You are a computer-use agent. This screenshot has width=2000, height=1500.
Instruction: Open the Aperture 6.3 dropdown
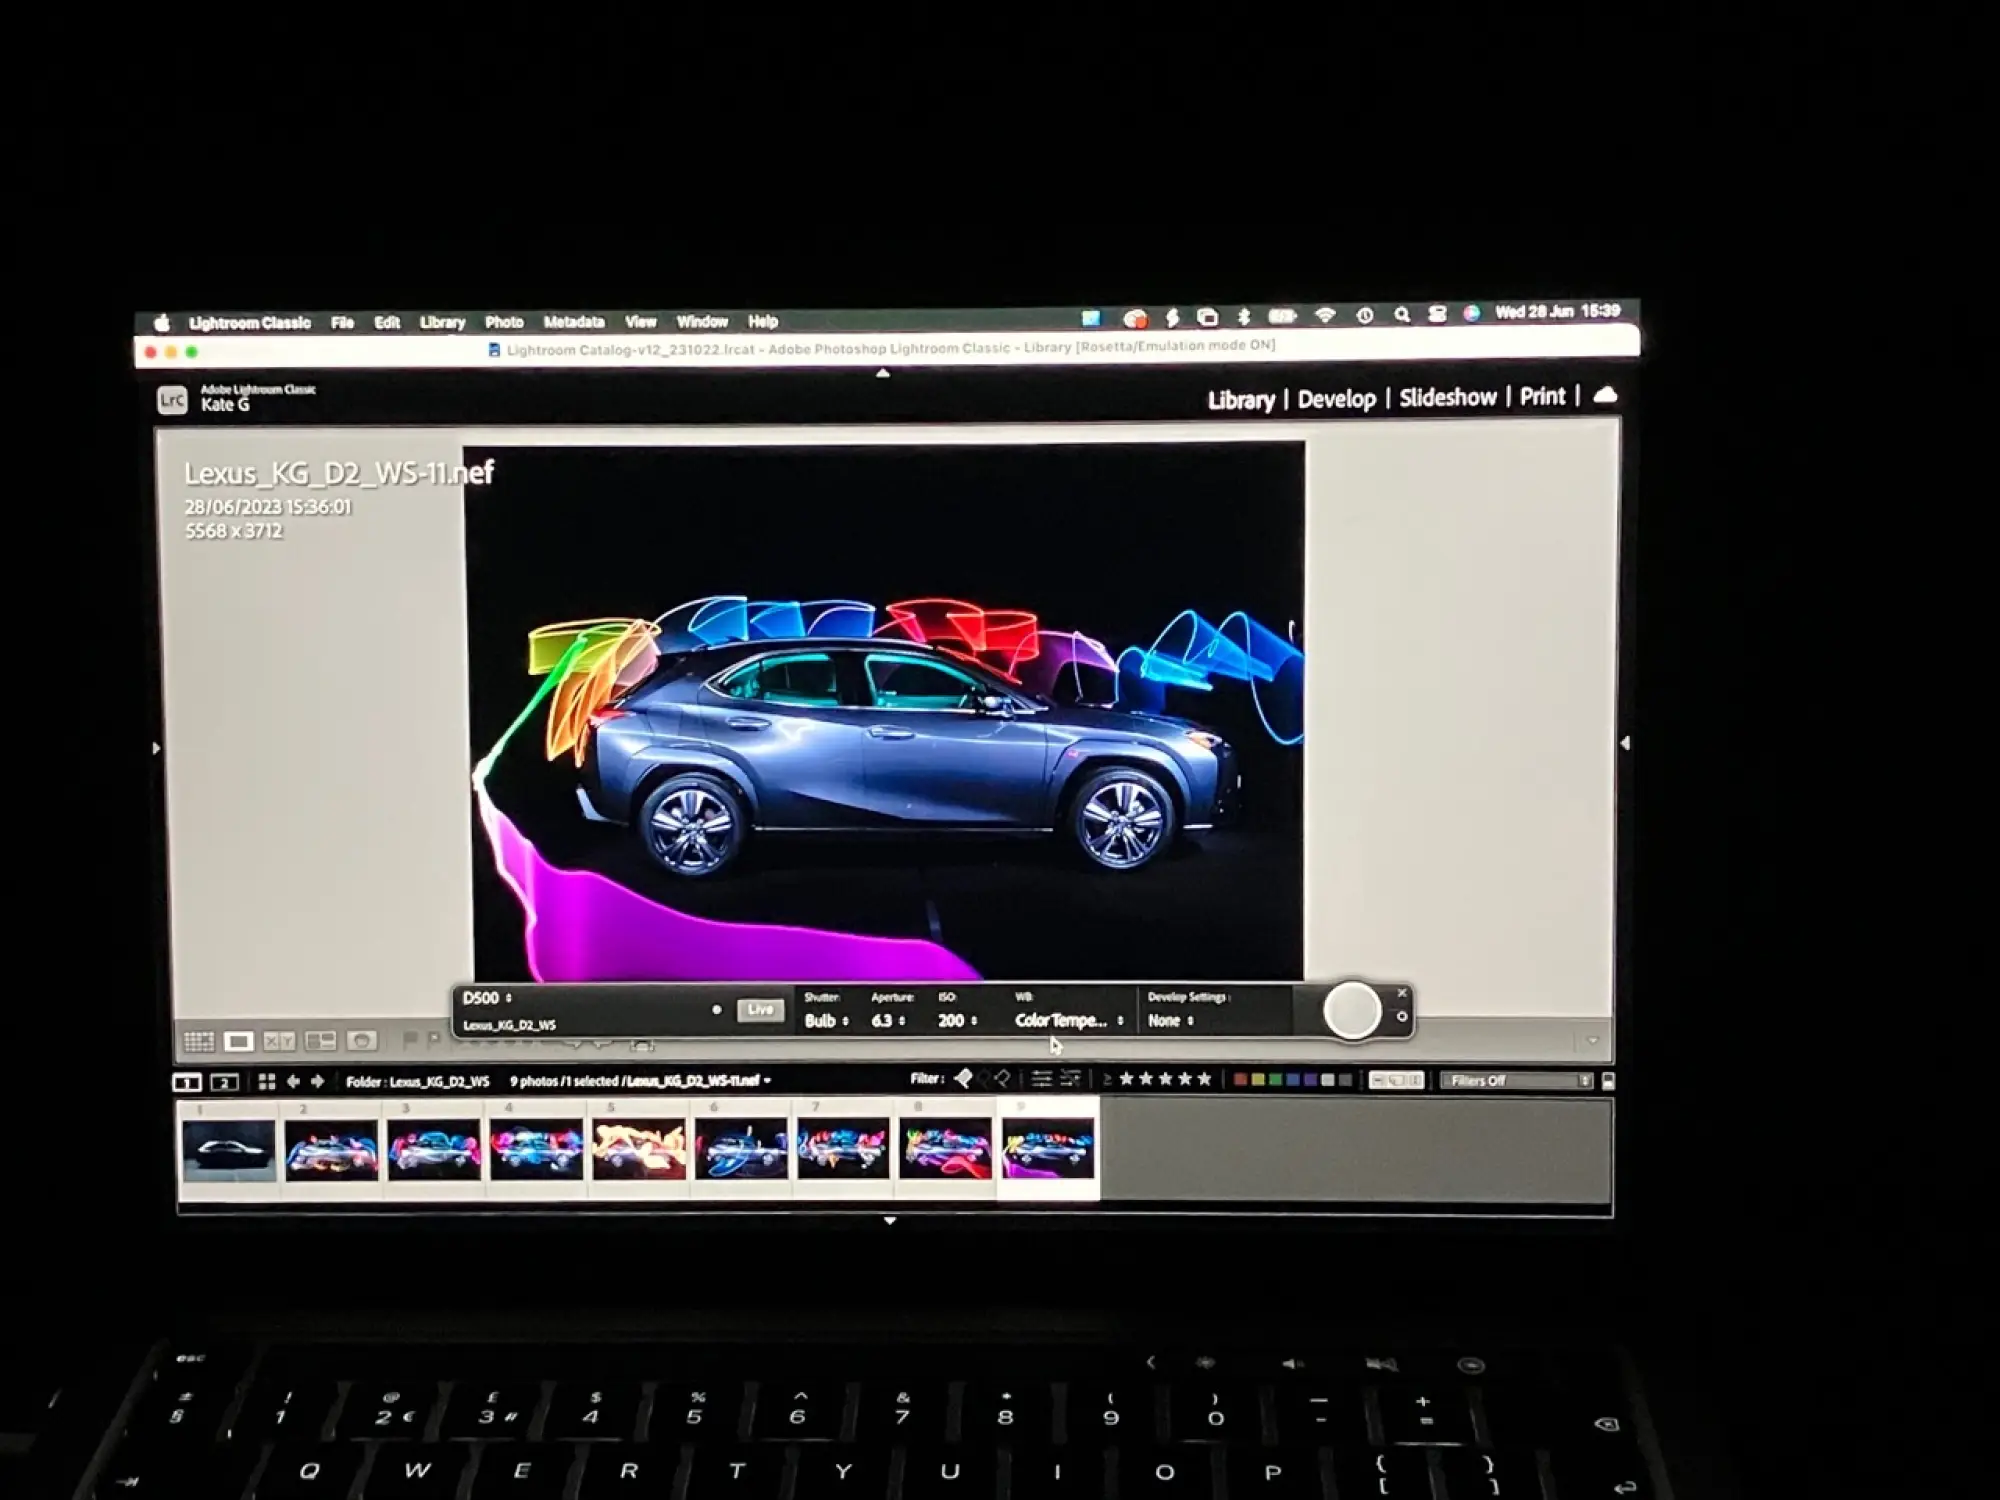coord(888,1021)
